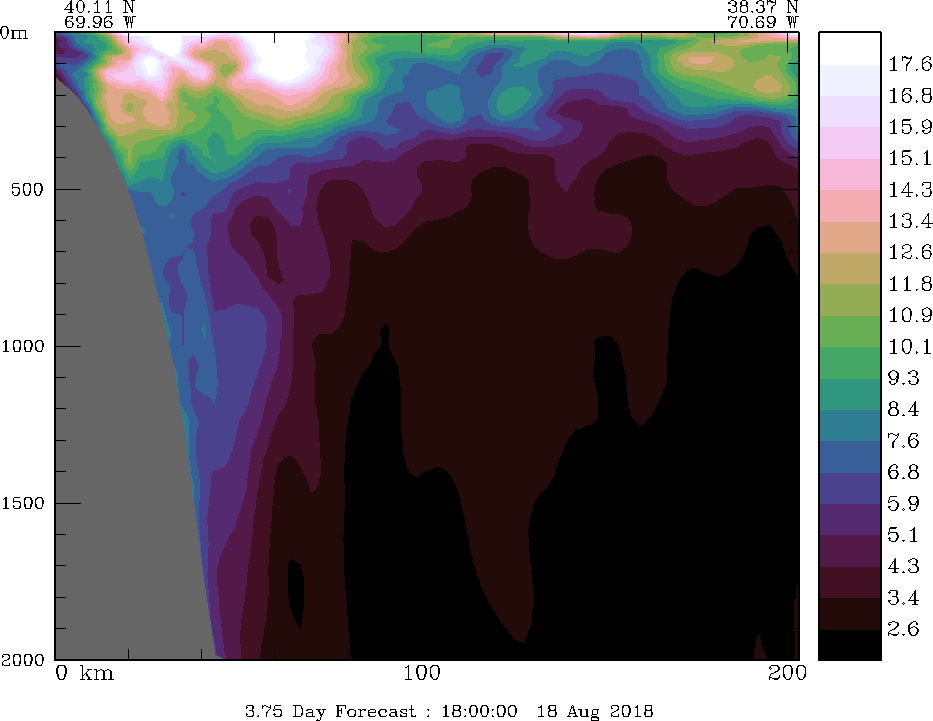Pick the pink band between 15.1 and 14.3

point(850,174)
